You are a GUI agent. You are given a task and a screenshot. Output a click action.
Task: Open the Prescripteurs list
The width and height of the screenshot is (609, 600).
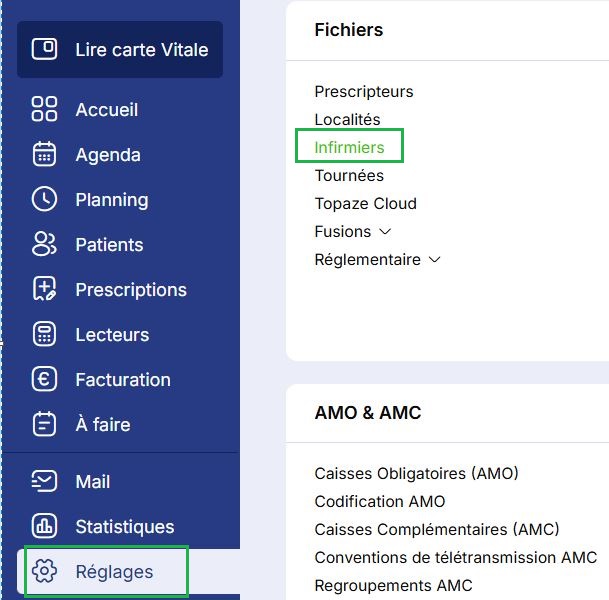click(364, 92)
